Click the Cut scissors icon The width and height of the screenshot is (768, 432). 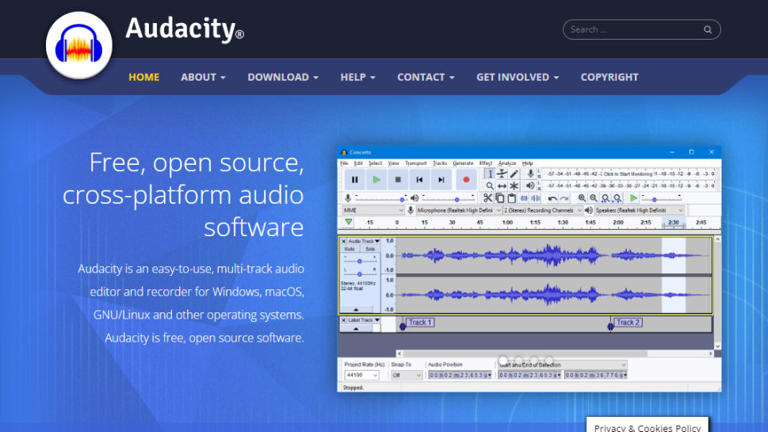point(487,198)
